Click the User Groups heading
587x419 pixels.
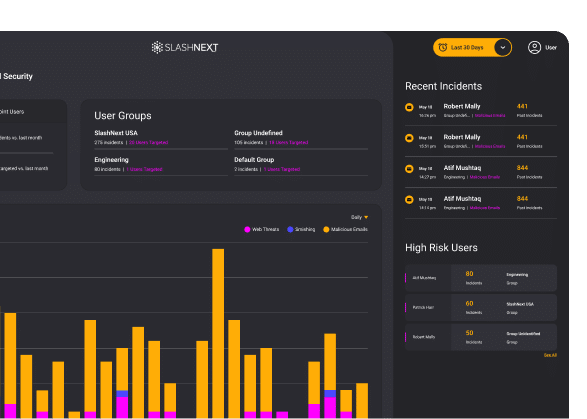123,116
